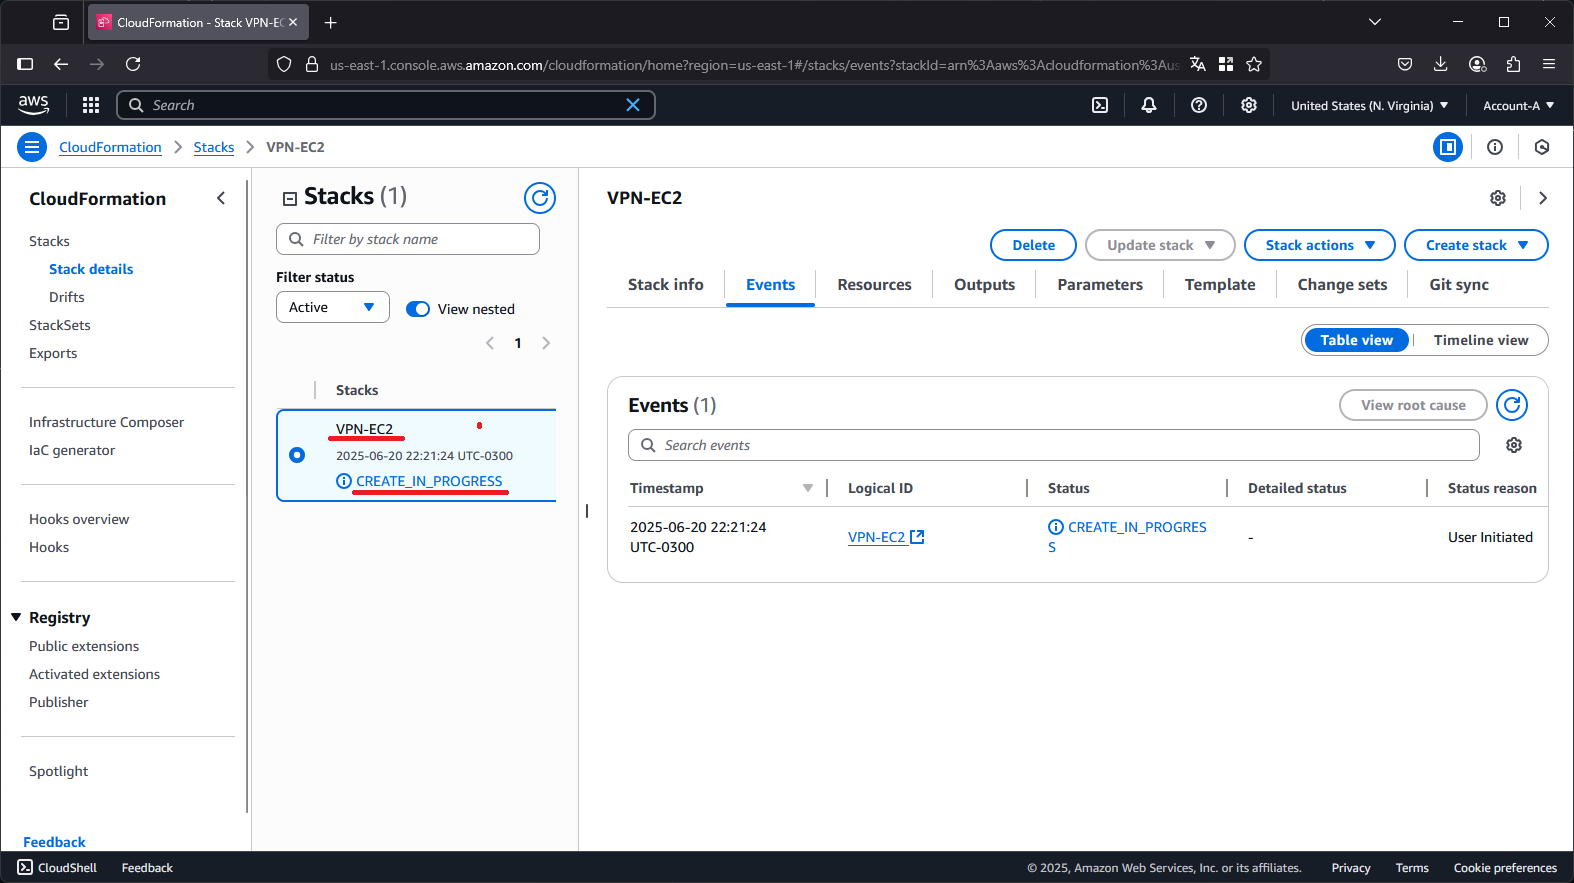Screen dimensions: 1574x883
Task: Open the Account-A account menu
Action: (1518, 105)
